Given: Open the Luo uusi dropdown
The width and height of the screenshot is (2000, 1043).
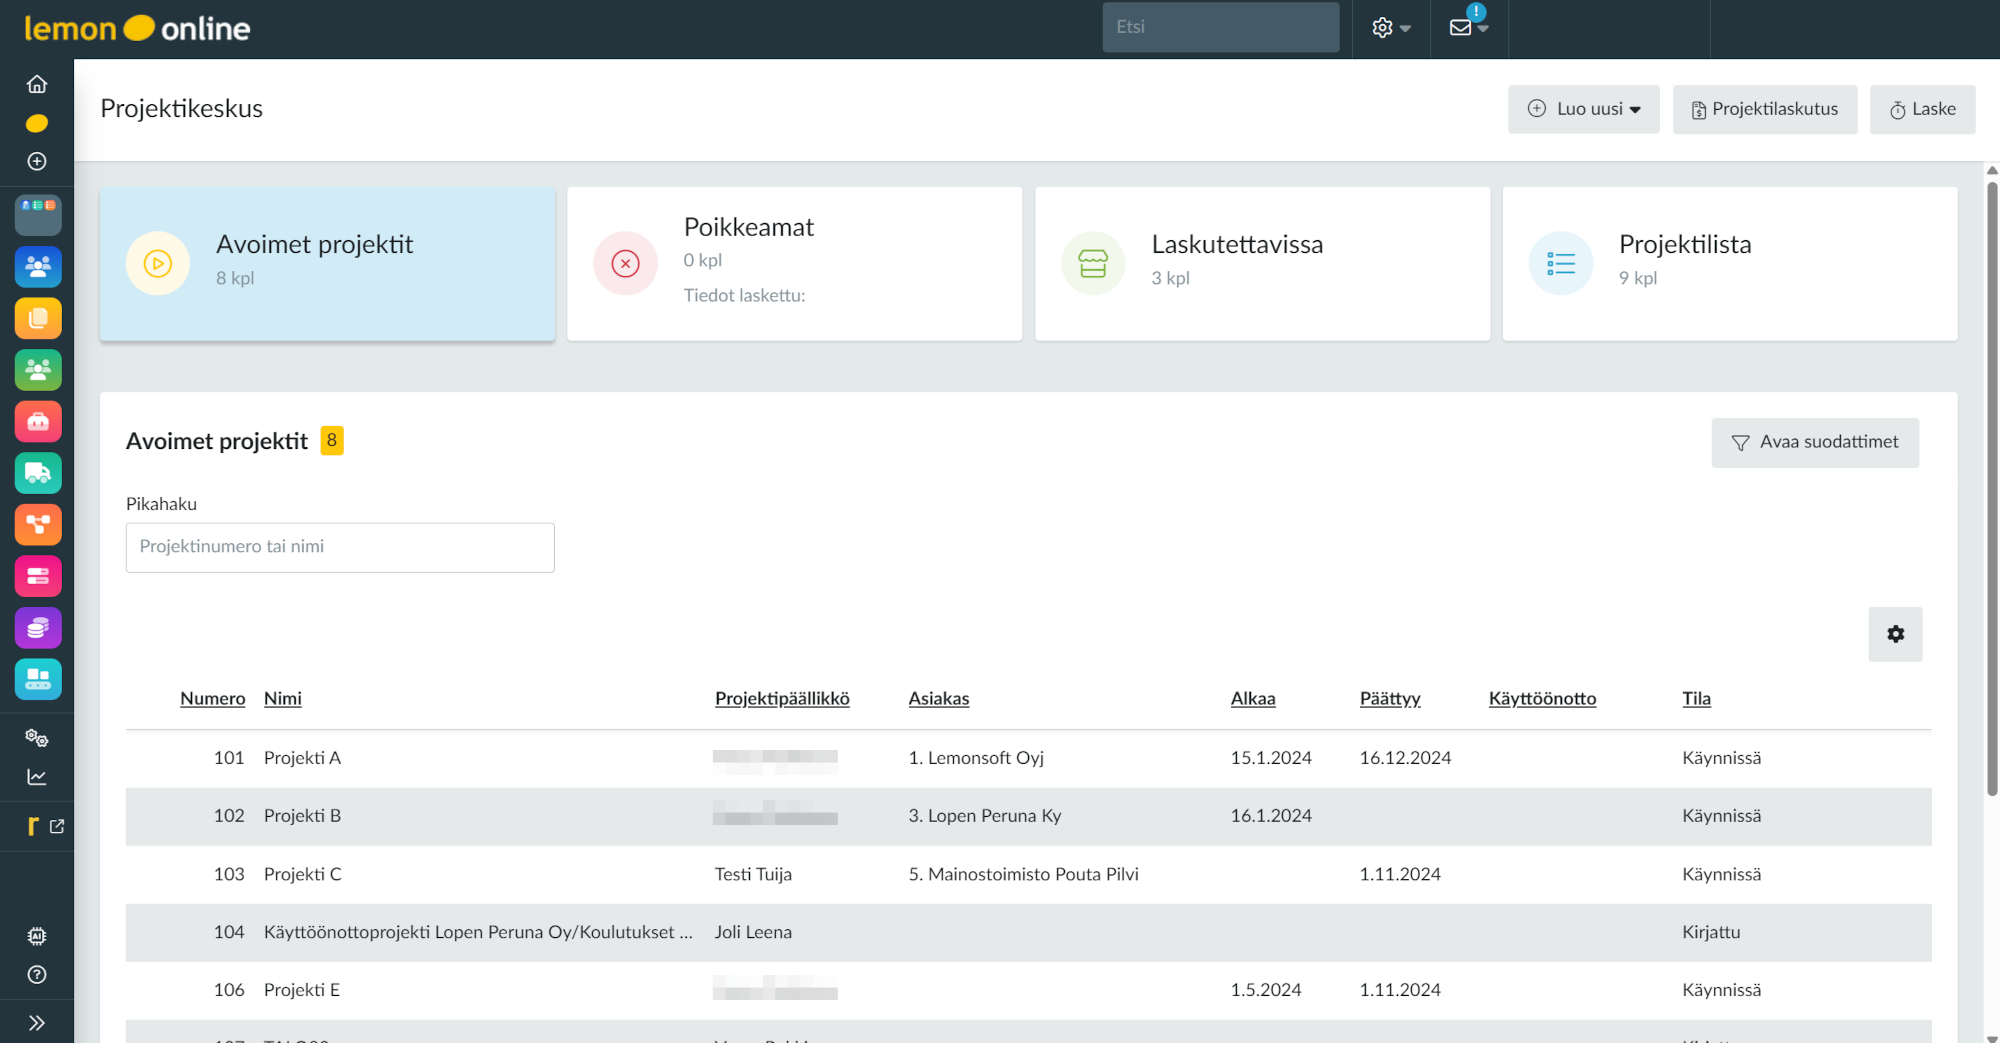Looking at the screenshot, I should pos(1583,109).
